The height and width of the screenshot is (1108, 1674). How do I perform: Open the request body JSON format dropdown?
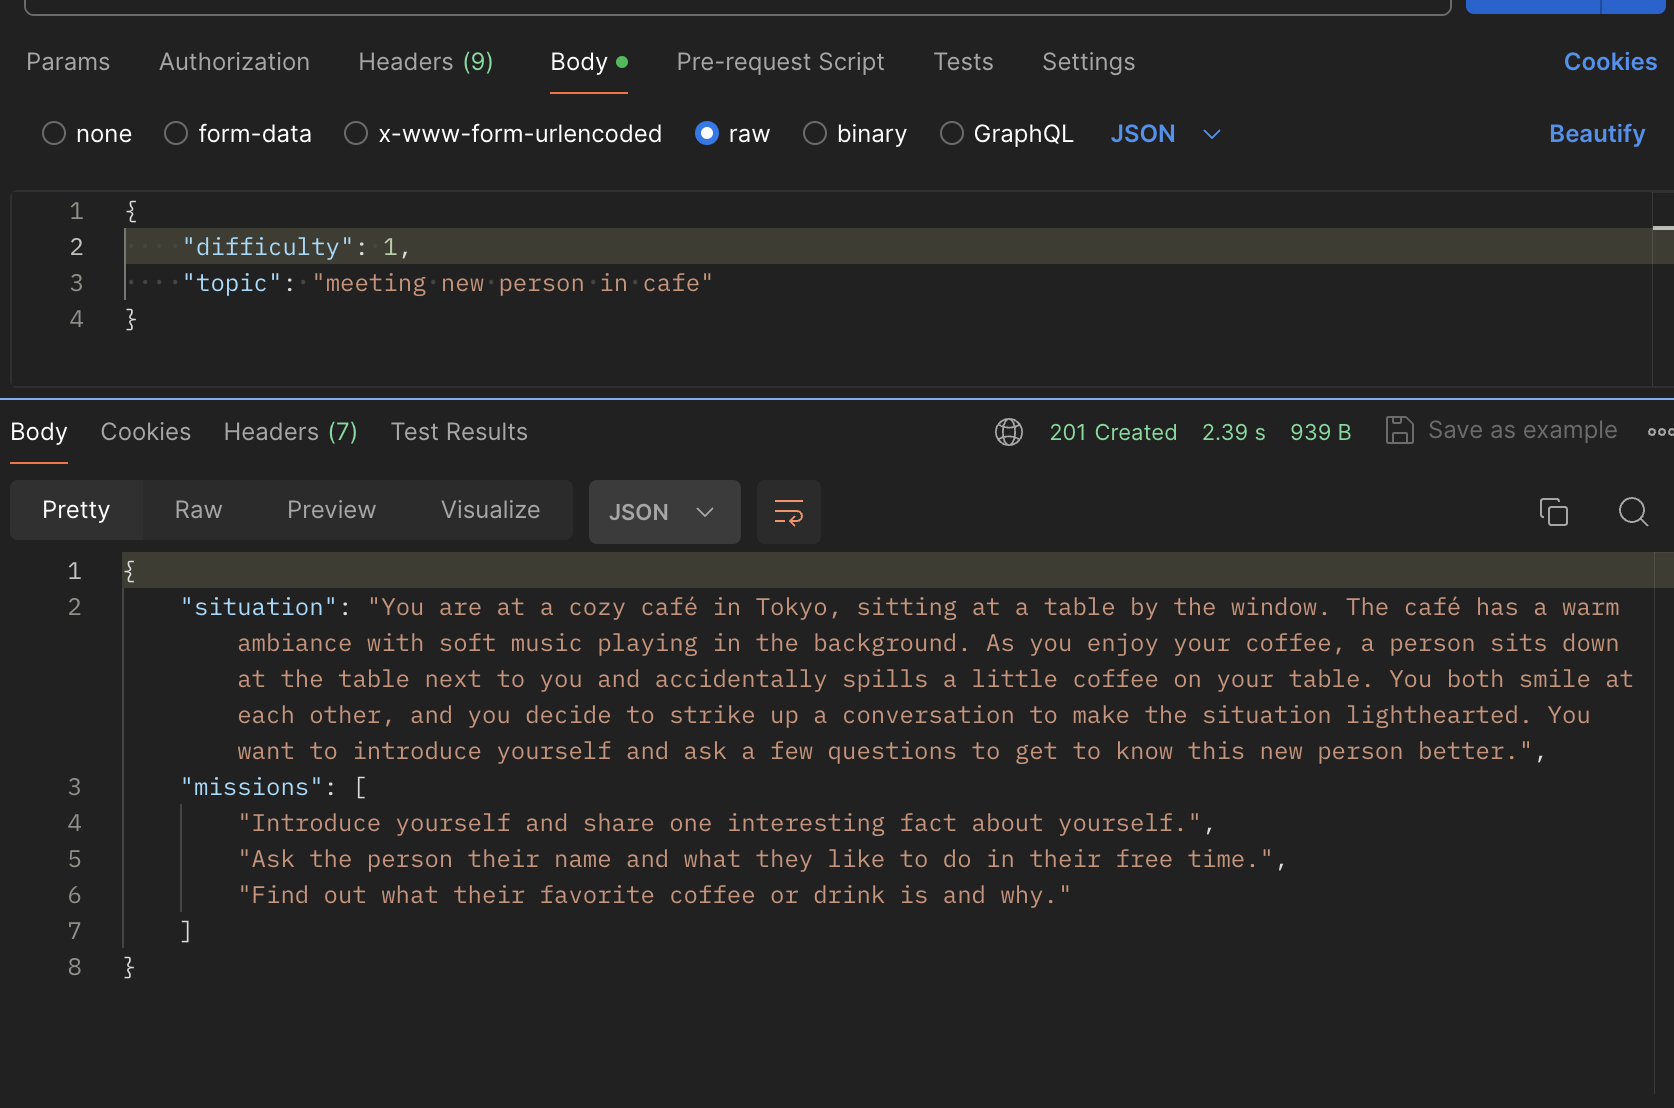1166,133
